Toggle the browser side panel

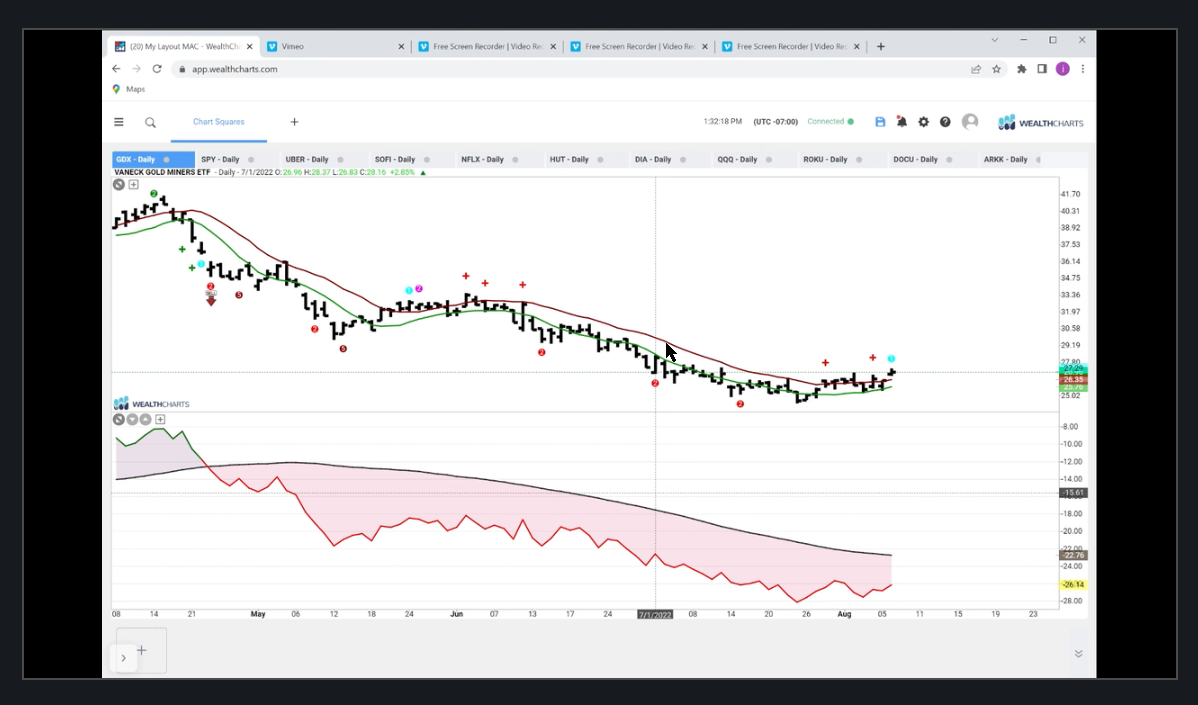(x=1041, y=69)
